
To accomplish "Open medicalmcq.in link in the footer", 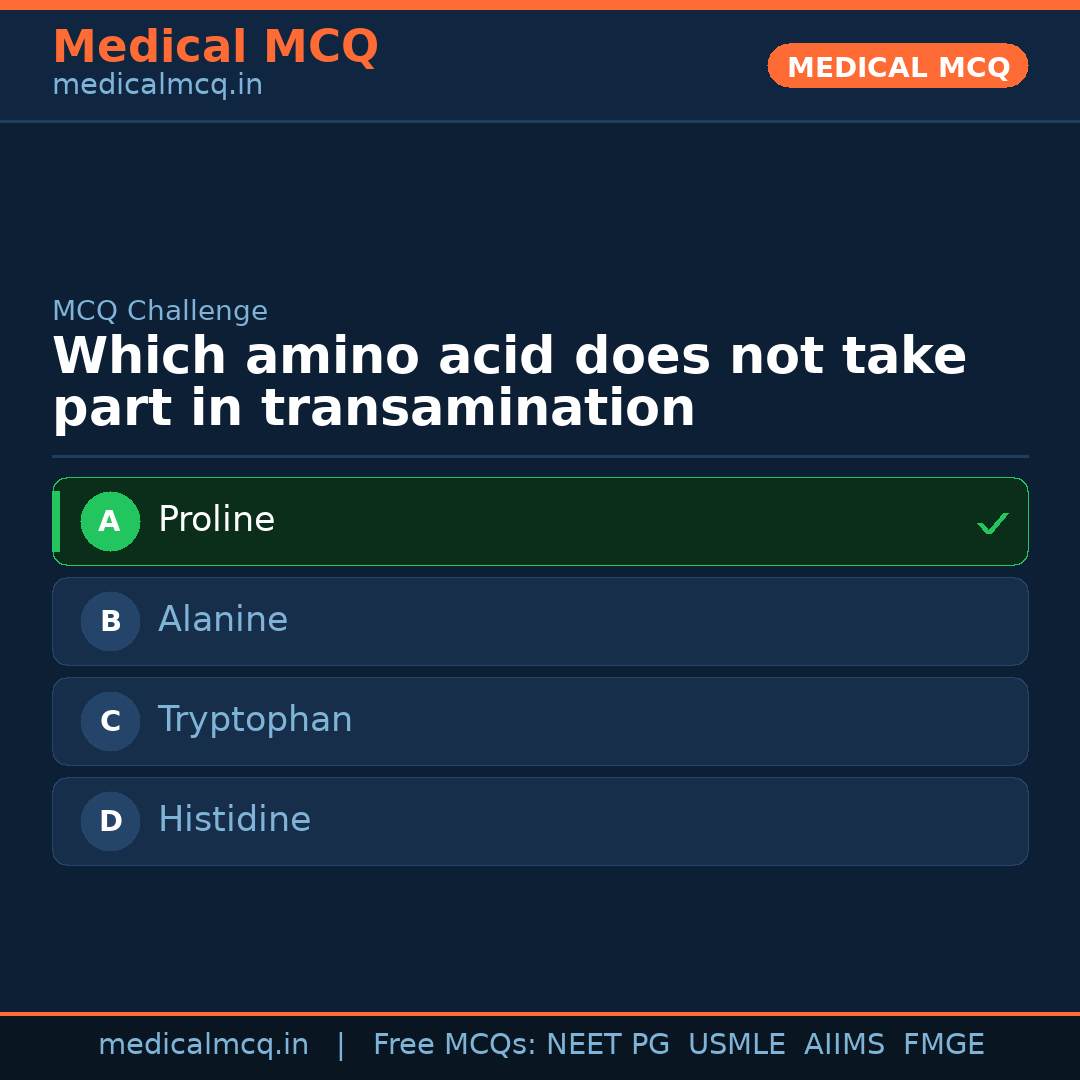I will click(203, 1045).
